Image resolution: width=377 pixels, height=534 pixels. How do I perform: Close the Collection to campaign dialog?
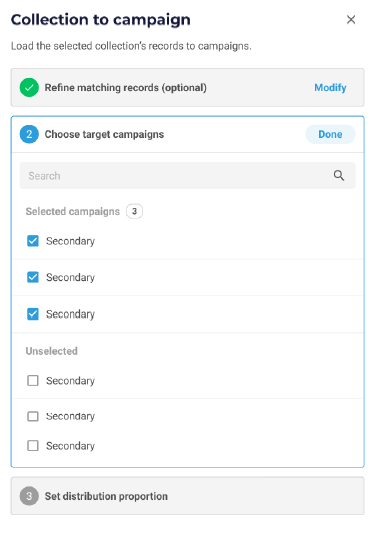coord(351,19)
